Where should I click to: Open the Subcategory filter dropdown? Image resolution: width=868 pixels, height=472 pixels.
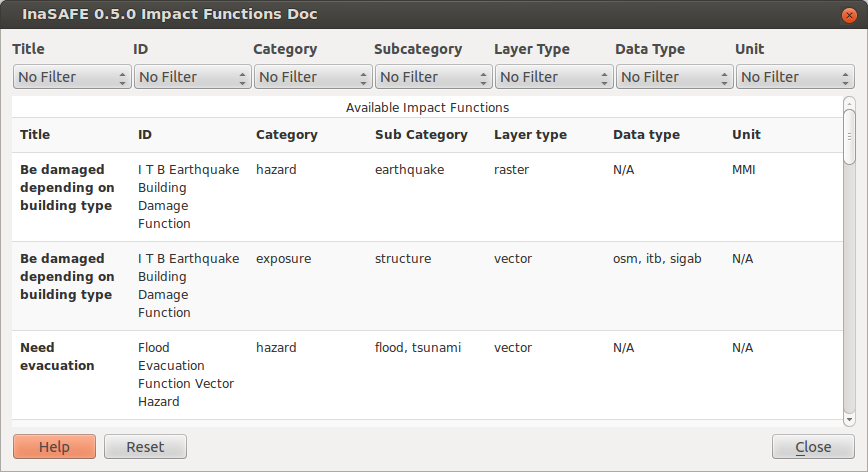click(433, 77)
